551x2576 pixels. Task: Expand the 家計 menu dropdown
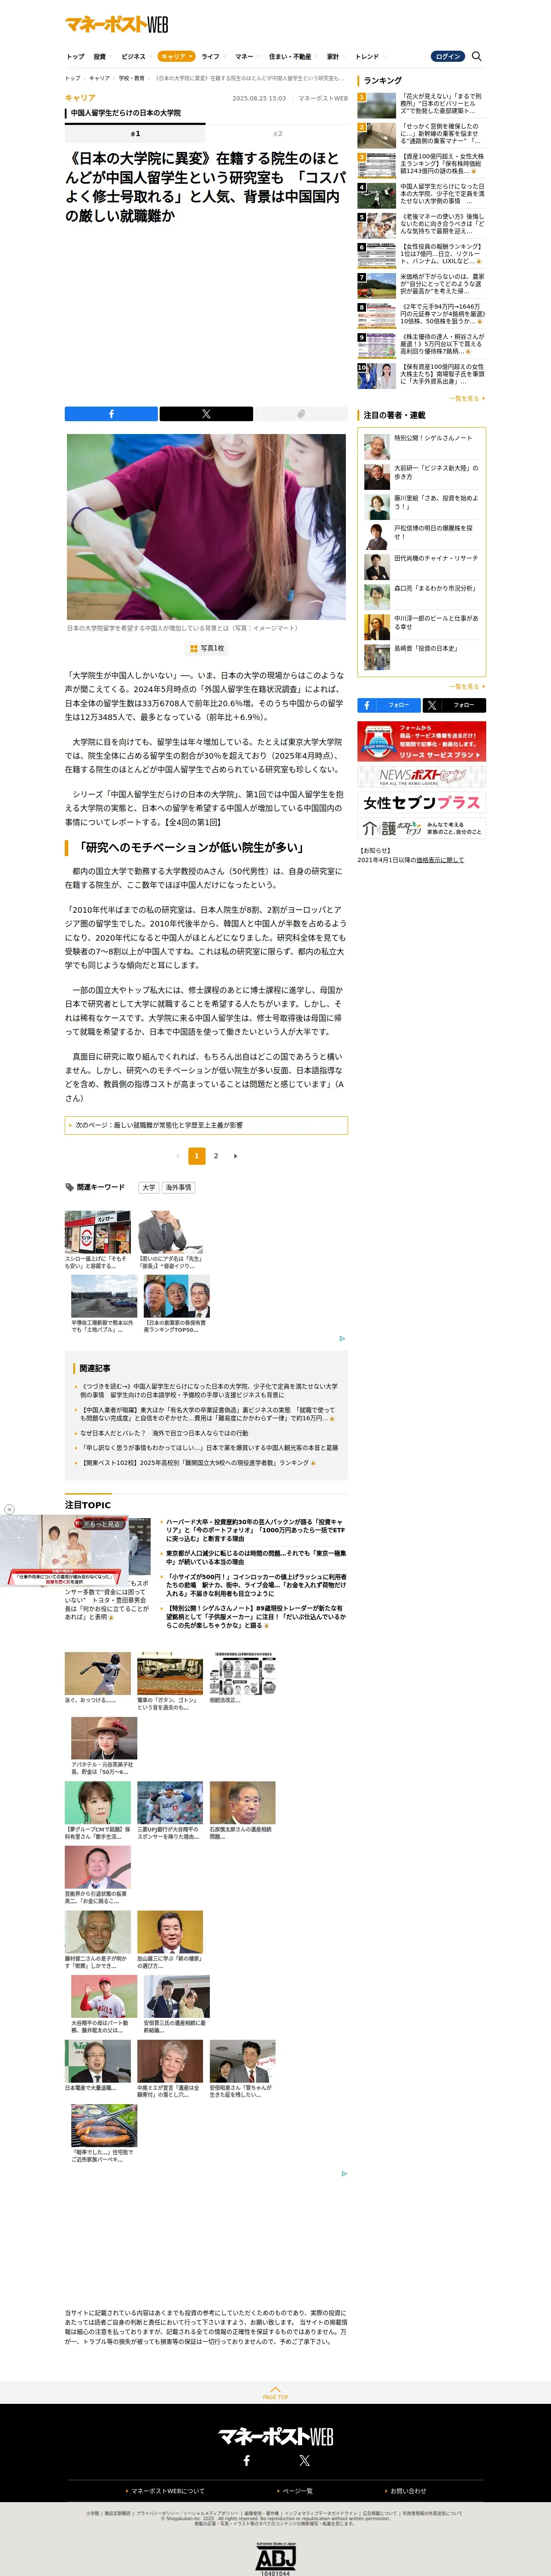pos(335,57)
